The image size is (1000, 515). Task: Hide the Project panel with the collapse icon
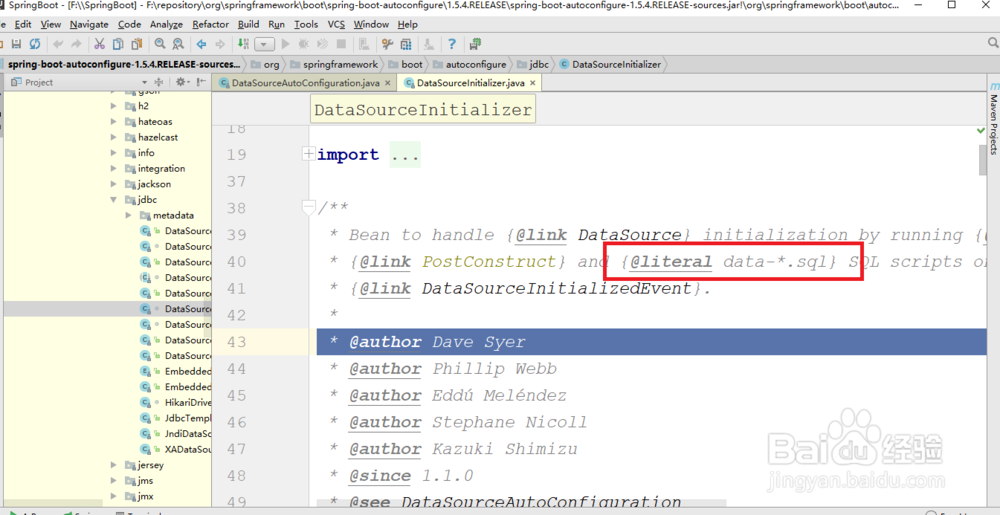(202, 82)
